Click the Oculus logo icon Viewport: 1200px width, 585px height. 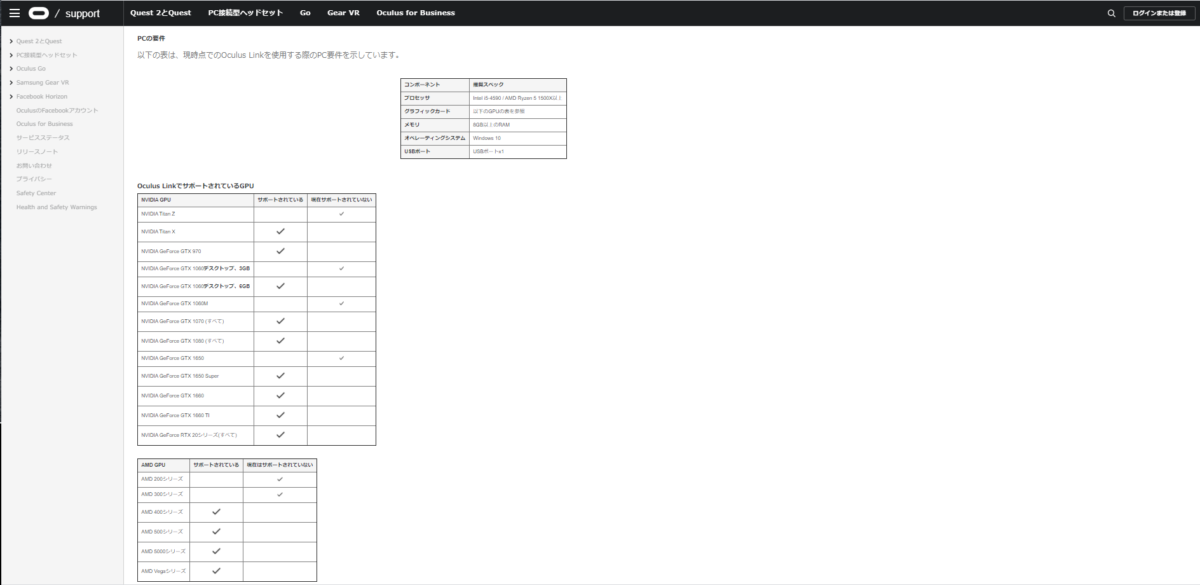click(39, 13)
